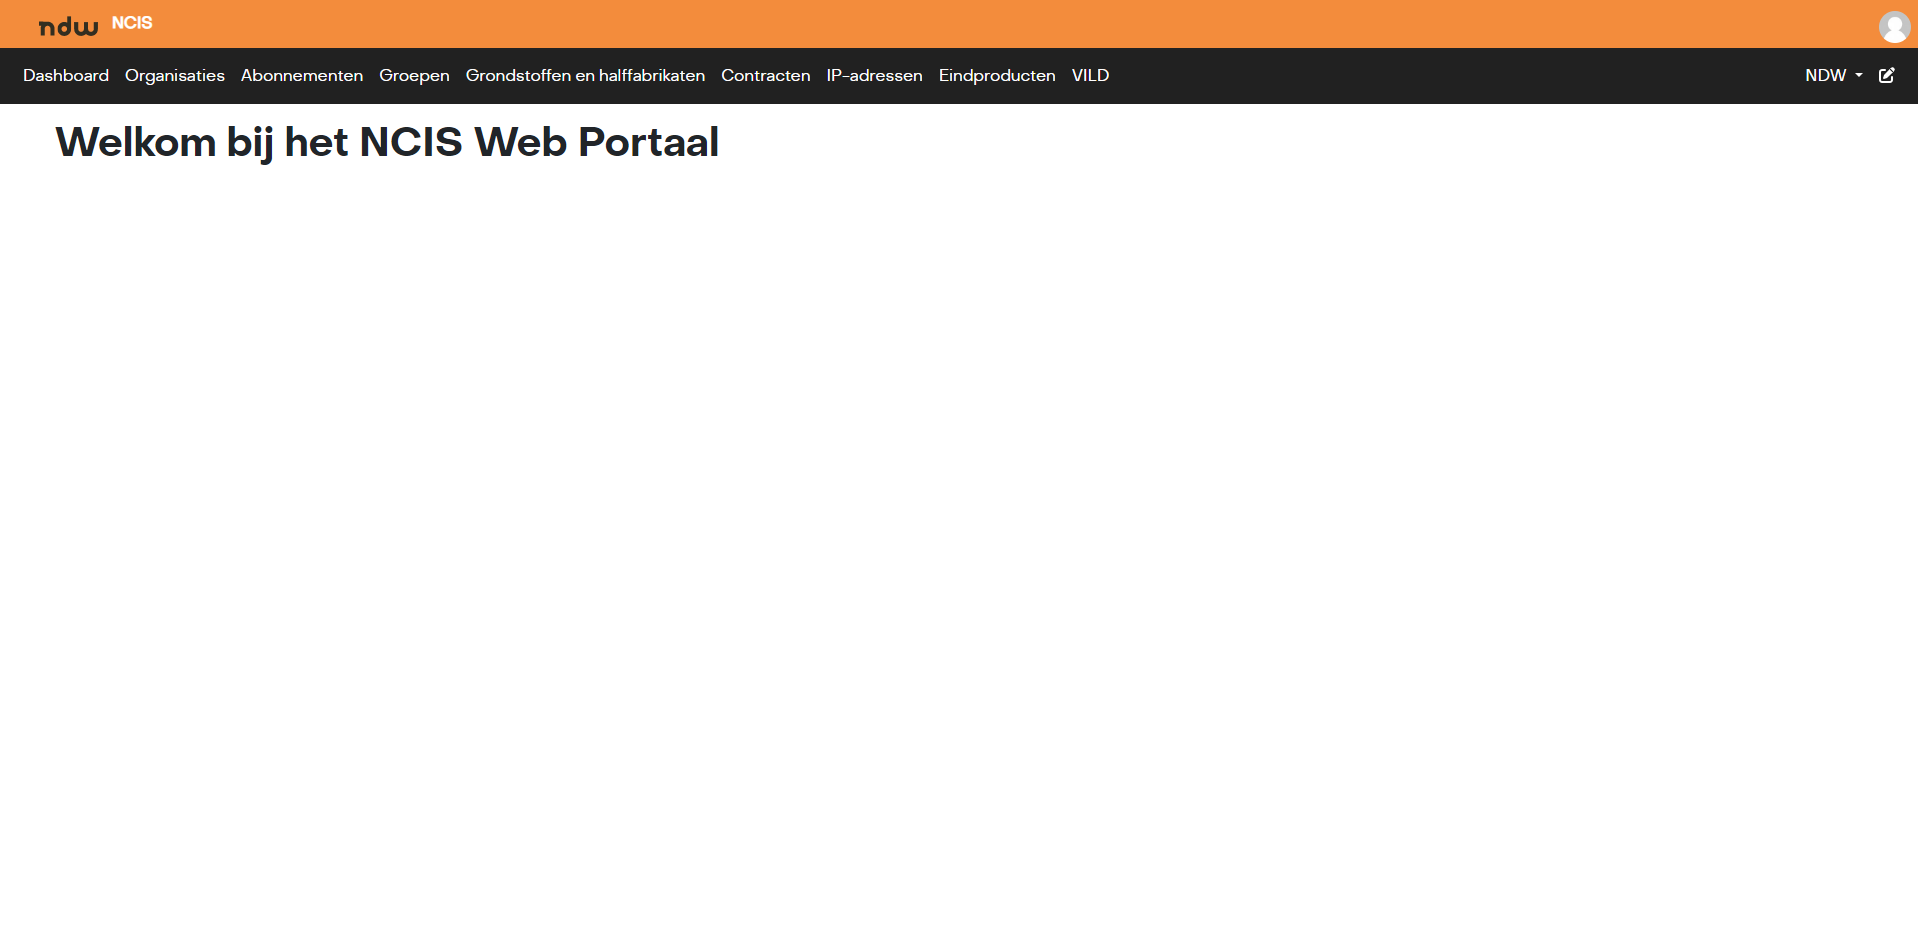Click the Welkom bij het NCIS heading

[387, 142]
